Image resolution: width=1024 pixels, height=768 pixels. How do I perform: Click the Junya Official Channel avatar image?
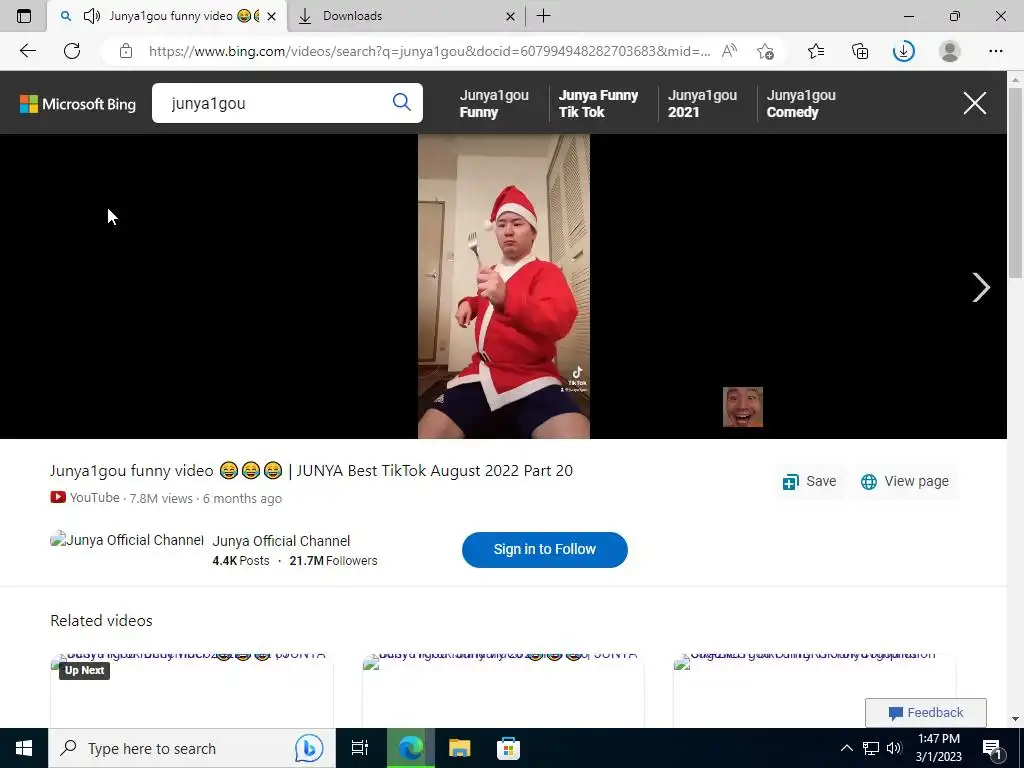(x=127, y=540)
